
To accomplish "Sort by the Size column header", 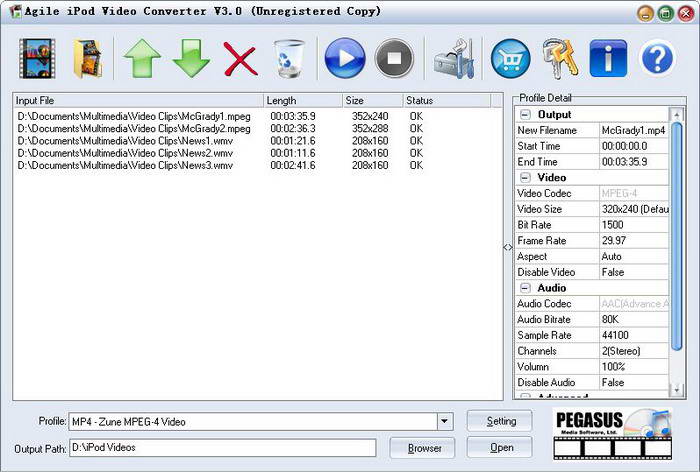I will tap(372, 100).
